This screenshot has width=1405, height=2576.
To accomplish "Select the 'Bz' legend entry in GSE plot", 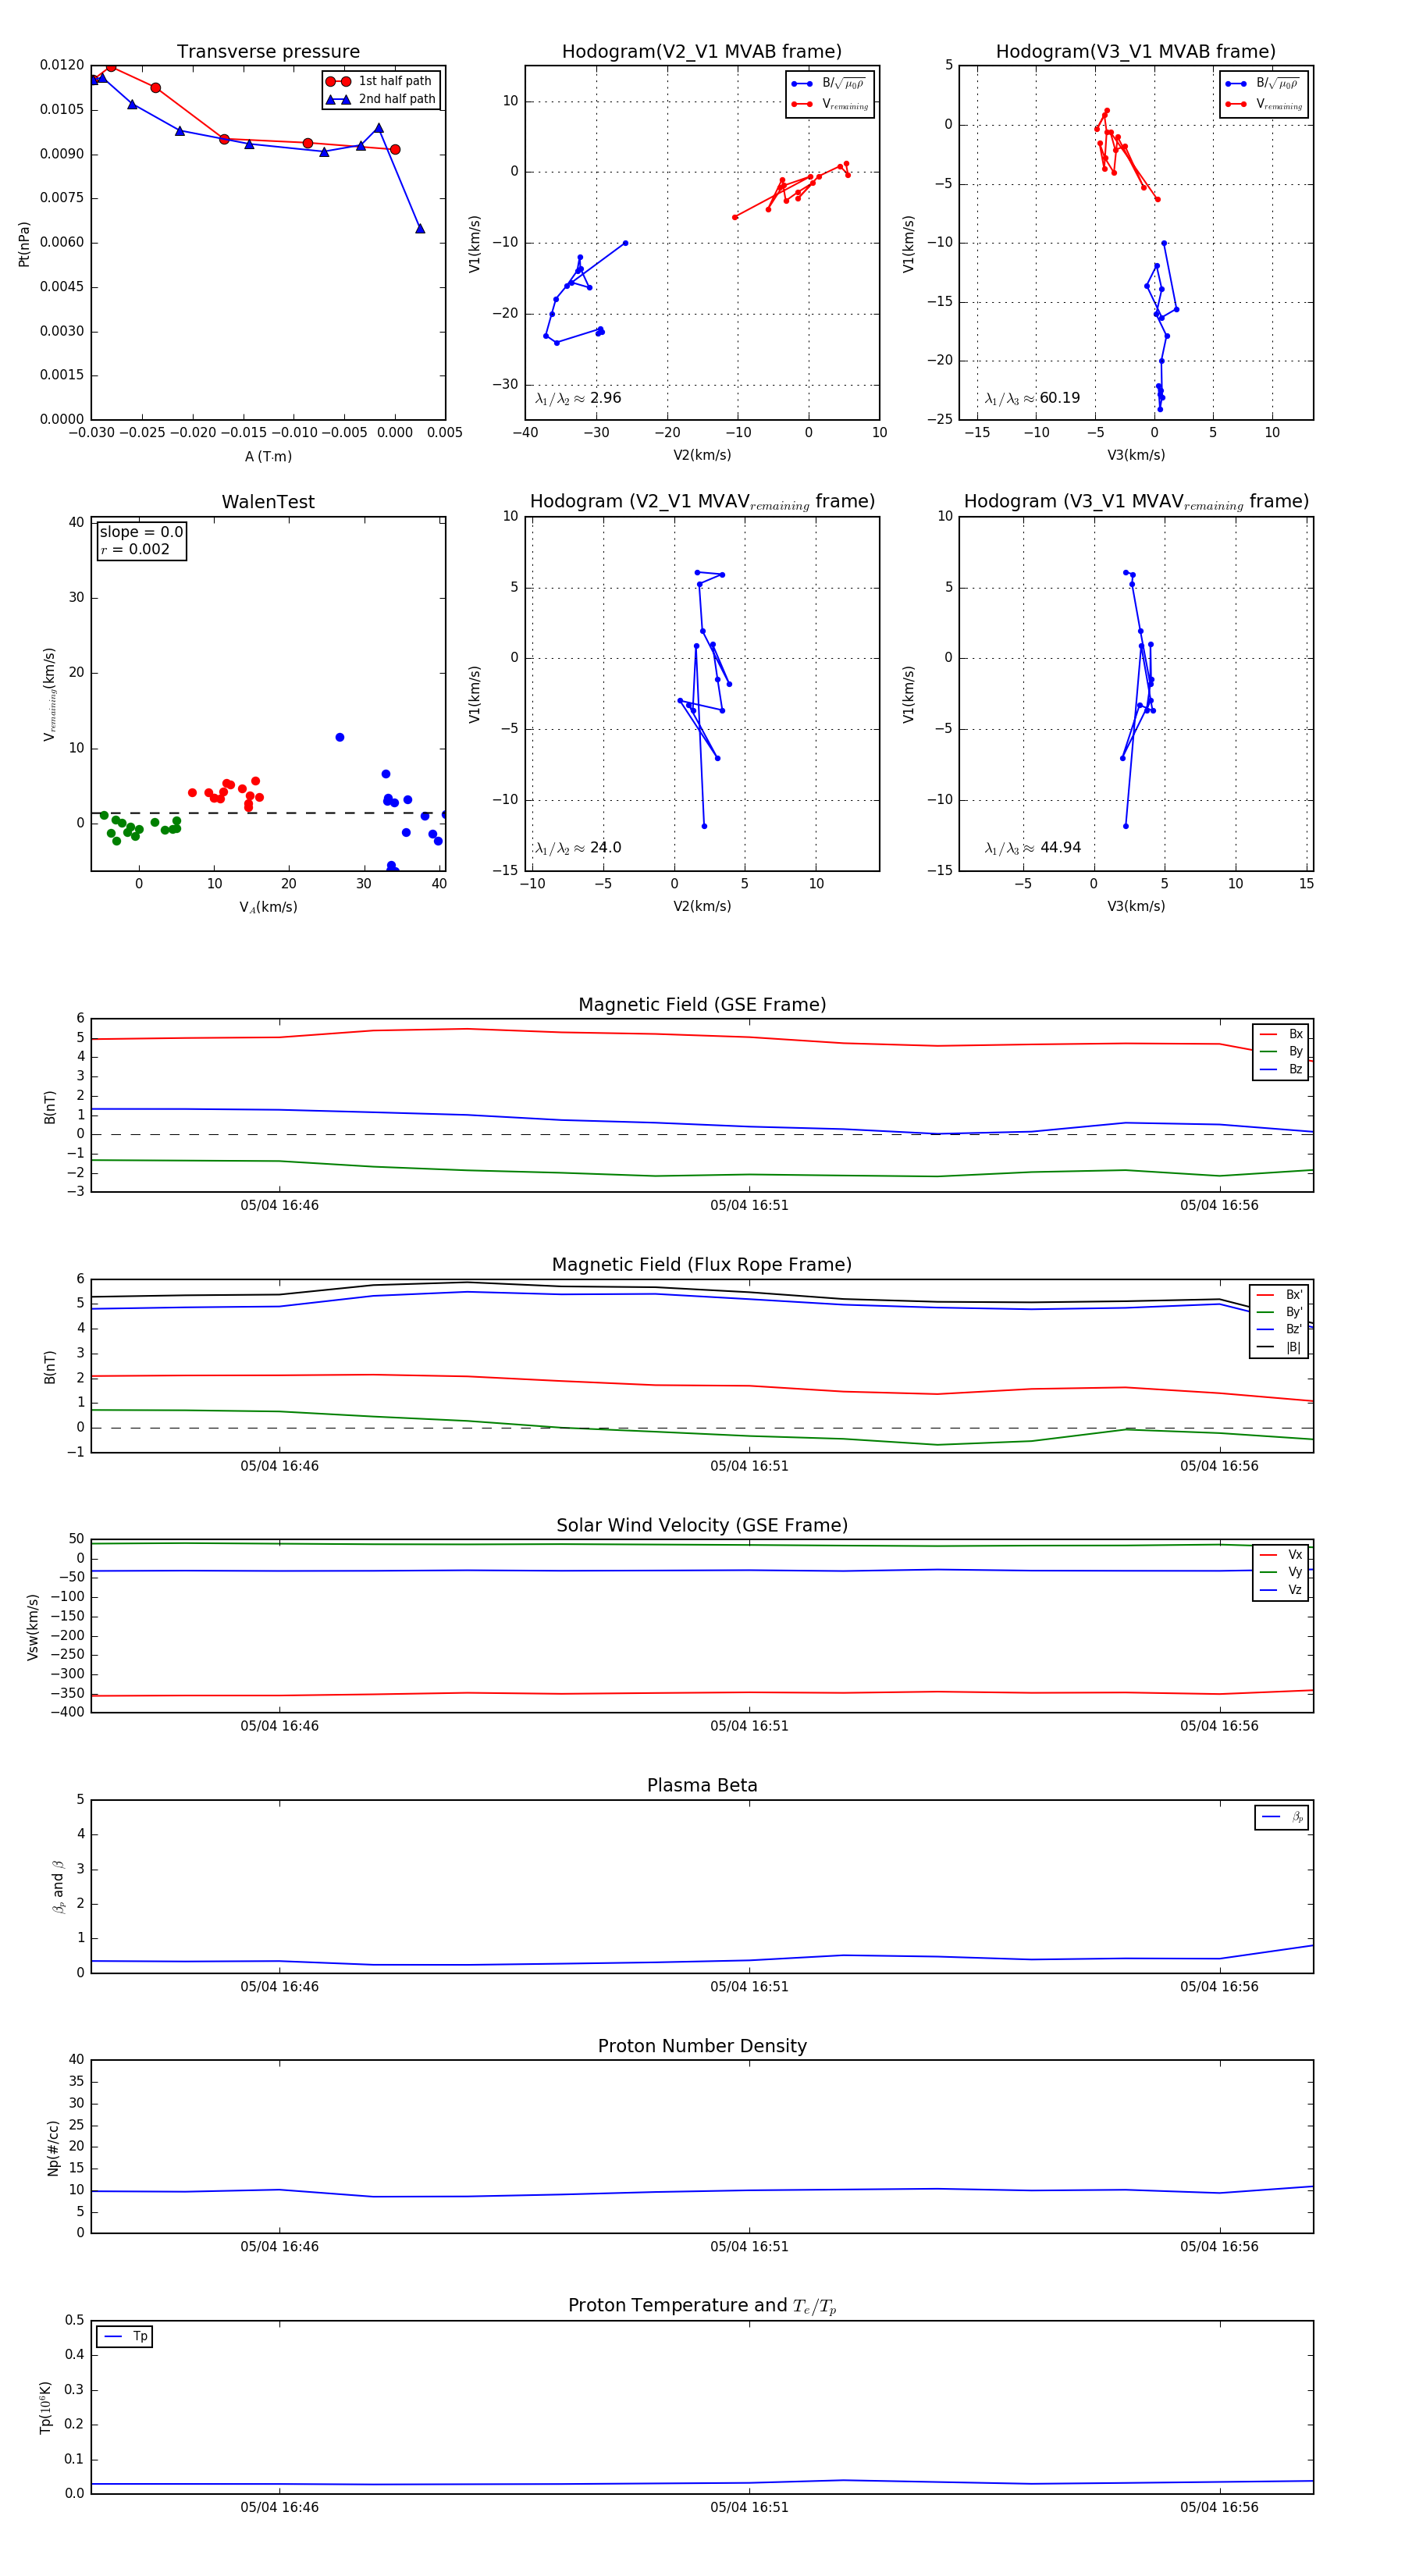I will (1281, 1069).
